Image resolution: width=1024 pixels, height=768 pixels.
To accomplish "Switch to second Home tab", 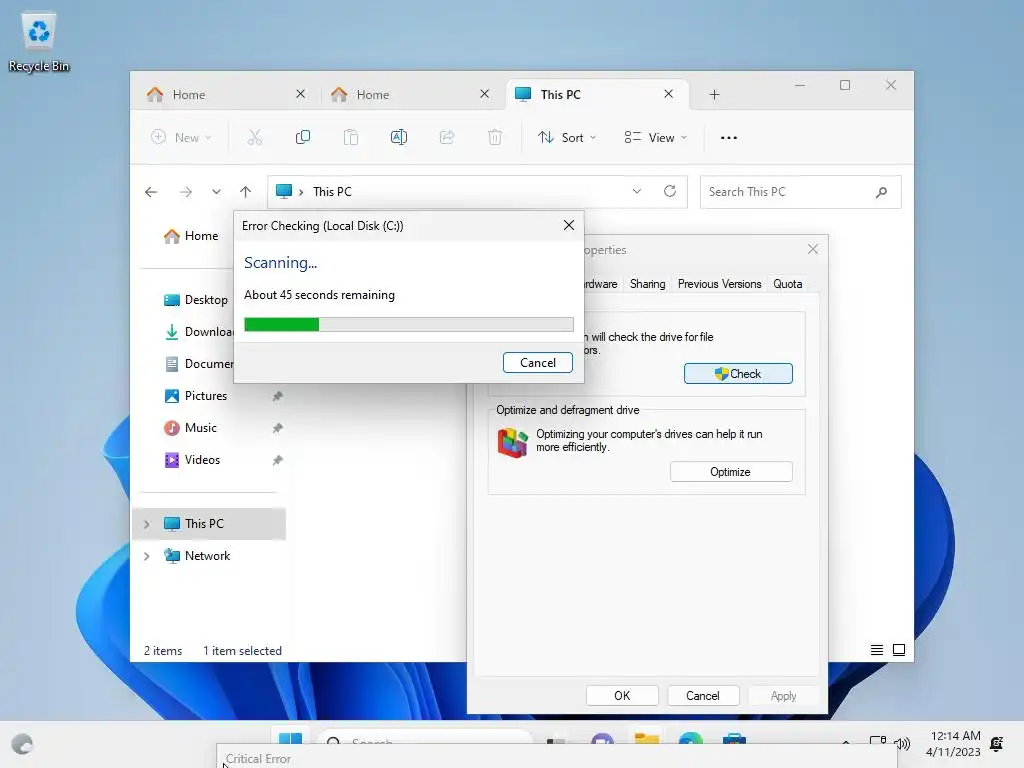I will point(410,95).
